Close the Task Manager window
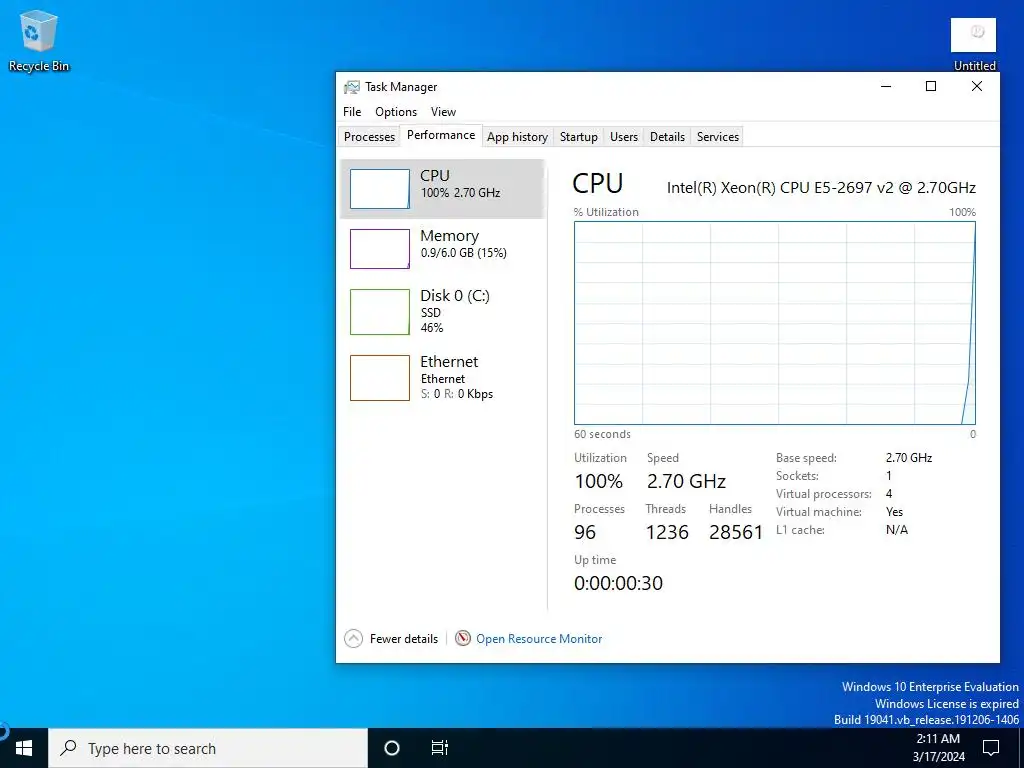 point(976,86)
